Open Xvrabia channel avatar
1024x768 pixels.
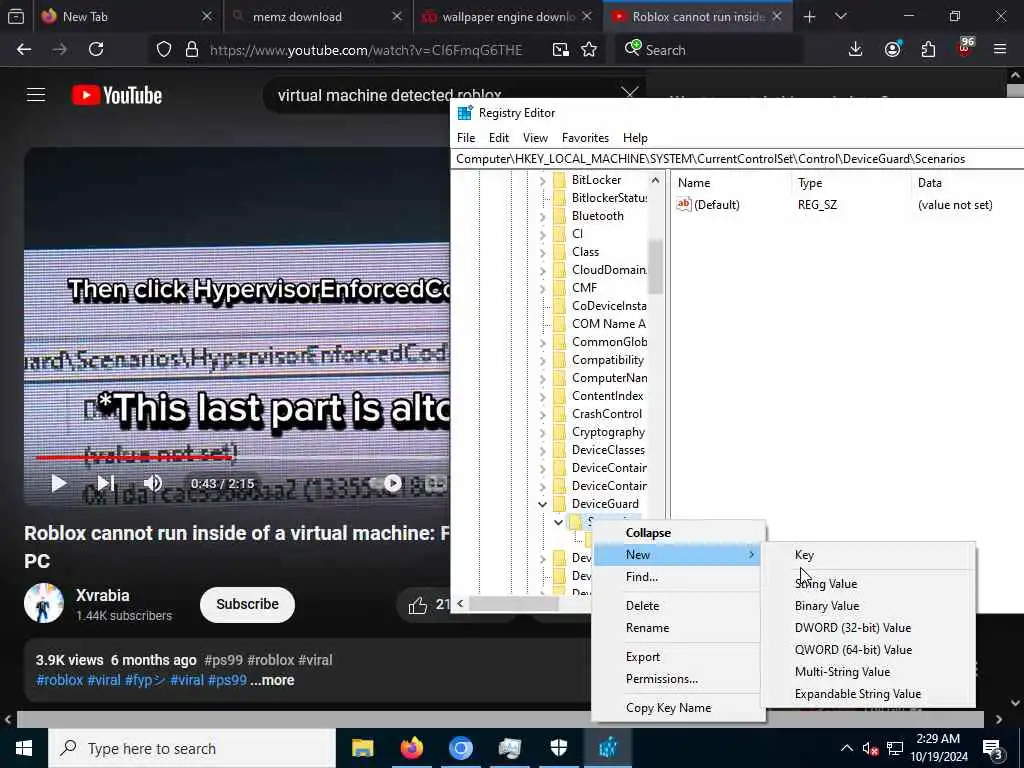pos(44,603)
